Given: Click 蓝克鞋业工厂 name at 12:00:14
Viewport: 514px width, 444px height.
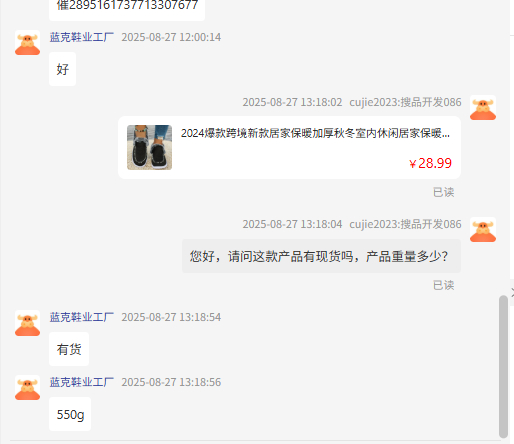Looking at the screenshot, I should 82,37.
